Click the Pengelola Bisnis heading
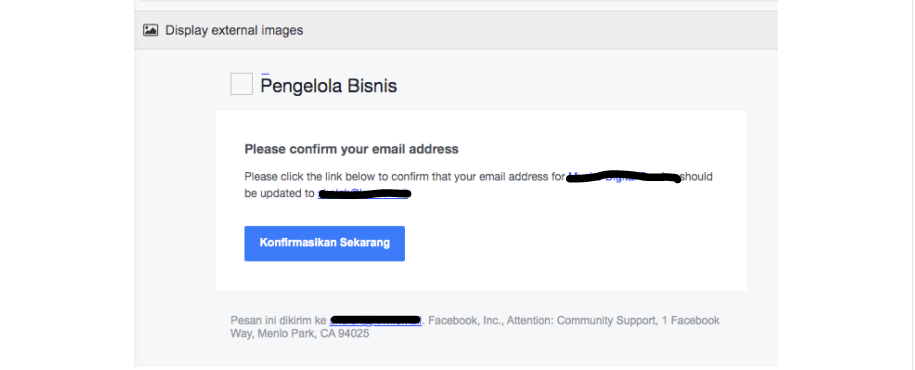915x370 pixels. (329, 86)
